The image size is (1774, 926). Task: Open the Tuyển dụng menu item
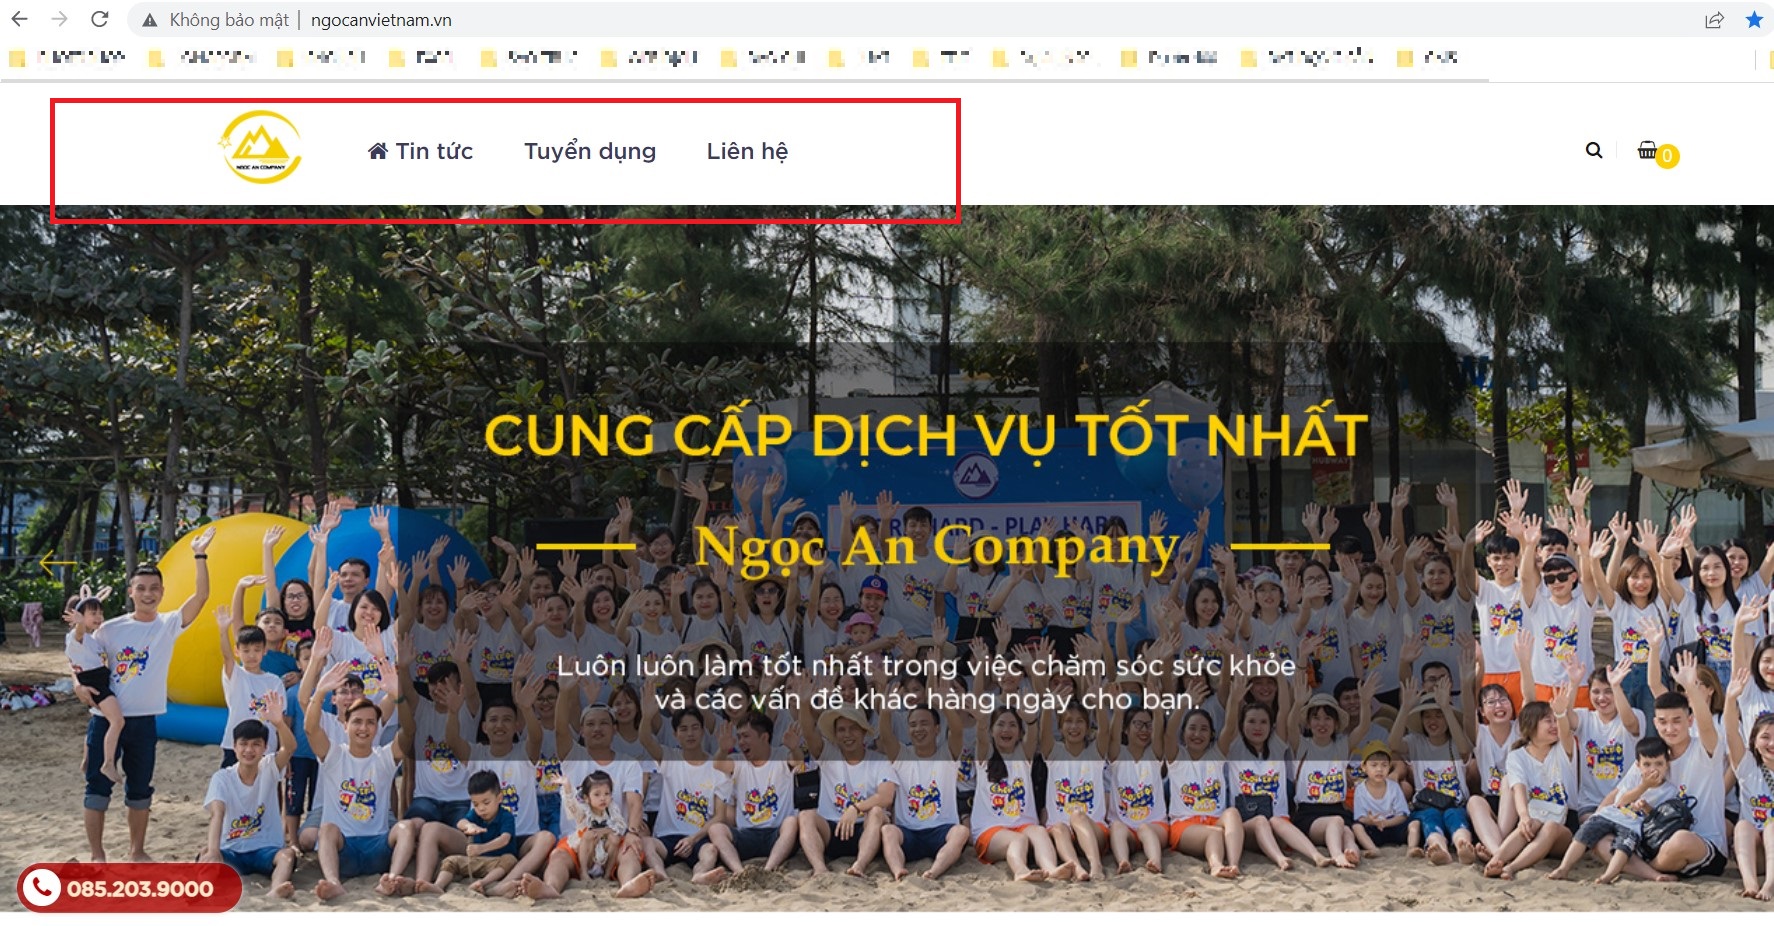pyautogui.click(x=590, y=151)
